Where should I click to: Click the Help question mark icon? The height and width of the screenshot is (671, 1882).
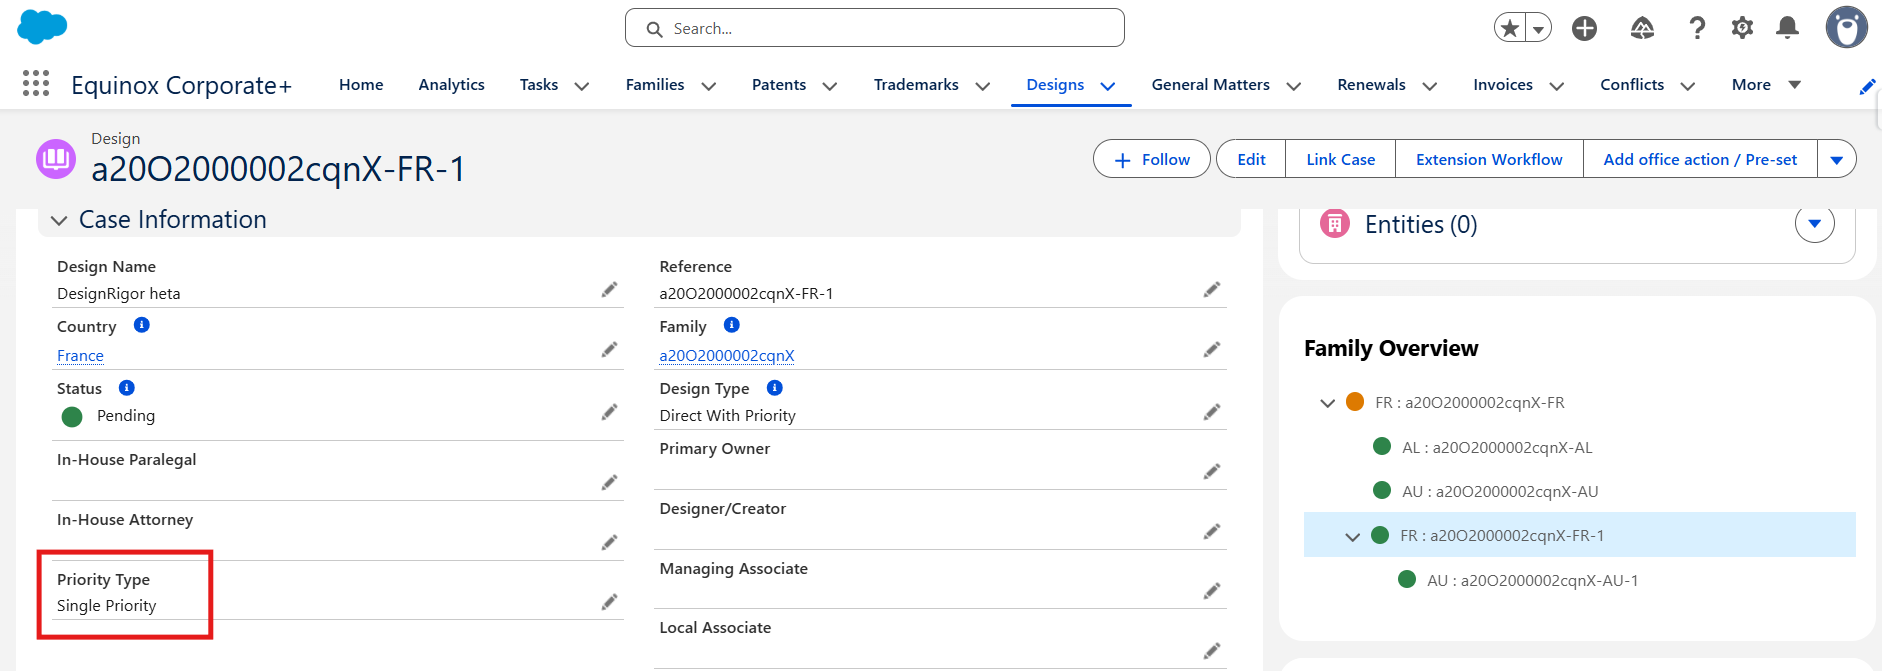point(1696,28)
